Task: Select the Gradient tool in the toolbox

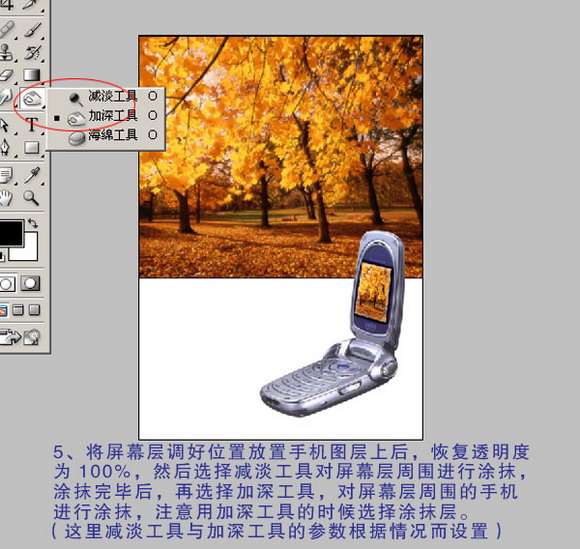Action: 32,74
